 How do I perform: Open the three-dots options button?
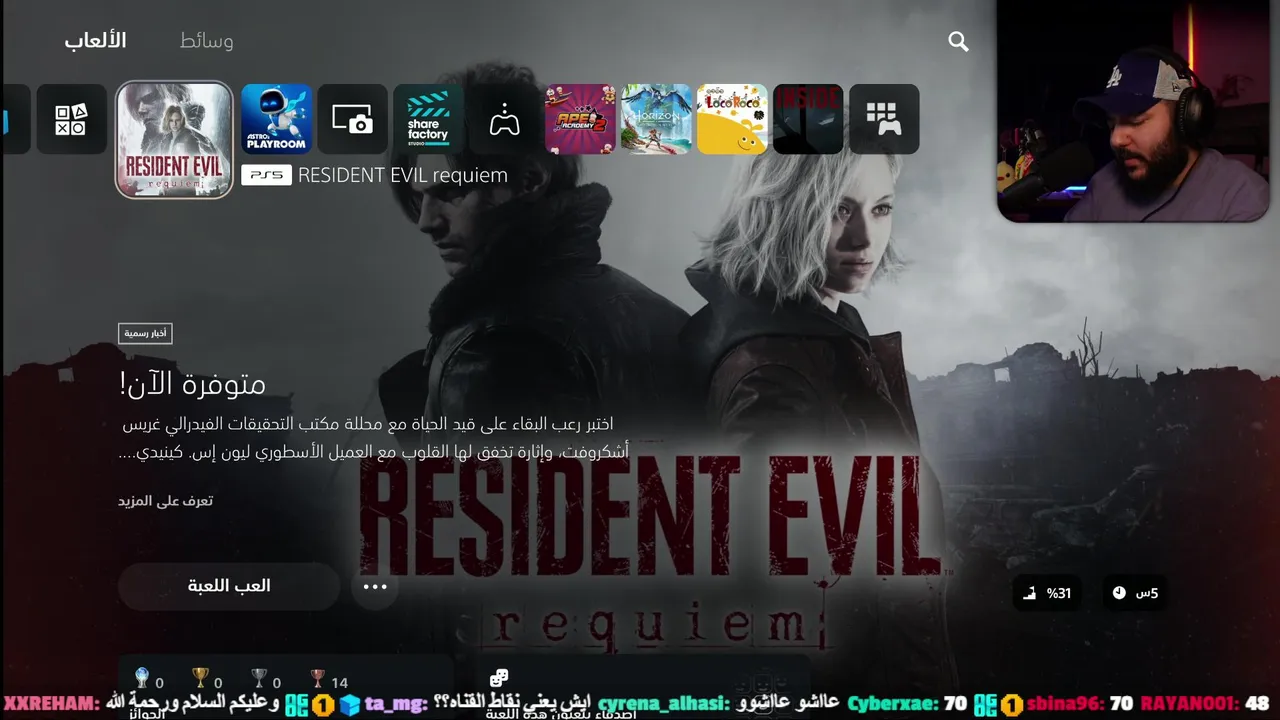[375, 587]
